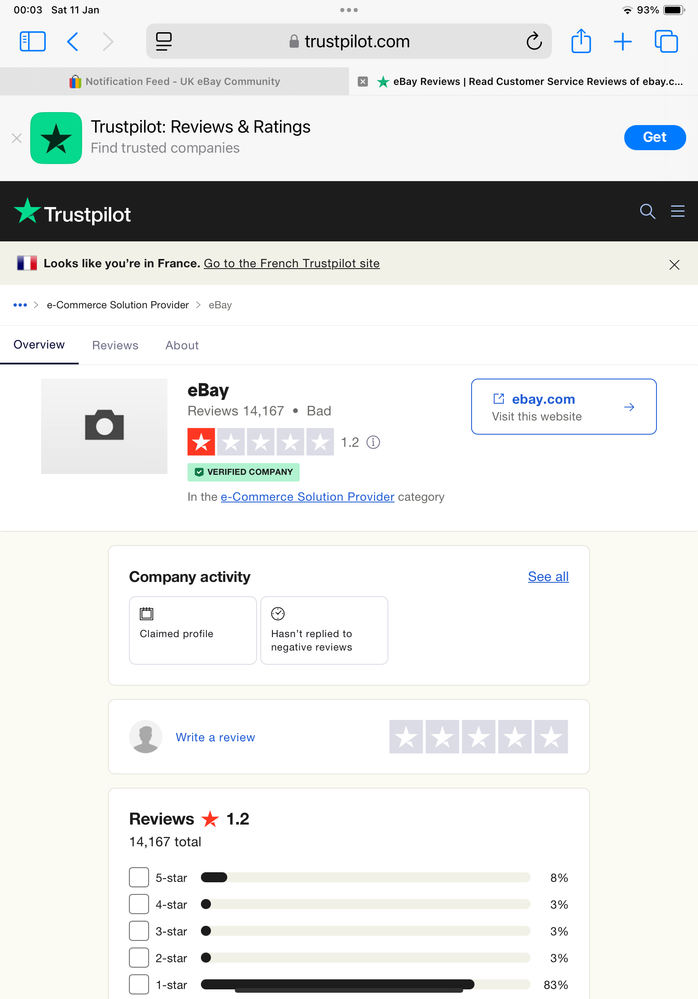The width and height of the screenshot is (698, 999).
Task: Open Trustpilot search
Action: click(647, 212)
